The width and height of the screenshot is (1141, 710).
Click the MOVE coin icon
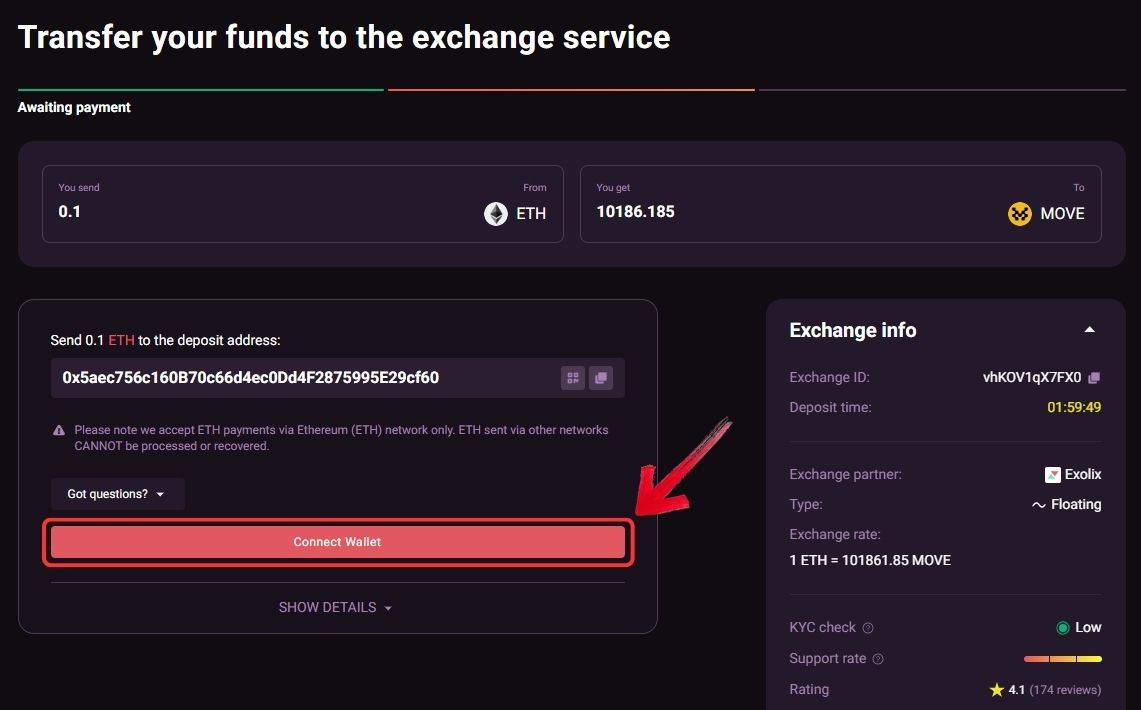[1019, 213]
